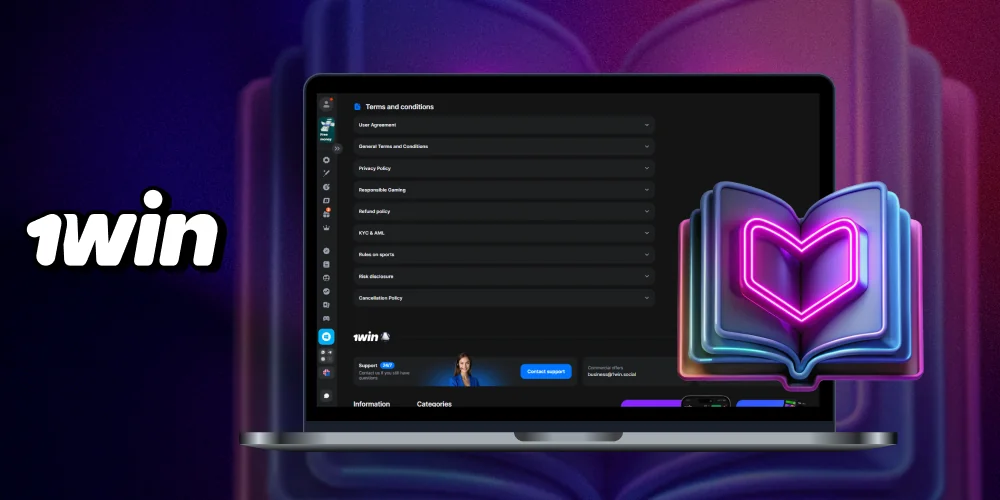The height and width of the screenshot is (500, 1000).
Task: Select the gamepad icon in the sidebar
Action: click(327, 318)
